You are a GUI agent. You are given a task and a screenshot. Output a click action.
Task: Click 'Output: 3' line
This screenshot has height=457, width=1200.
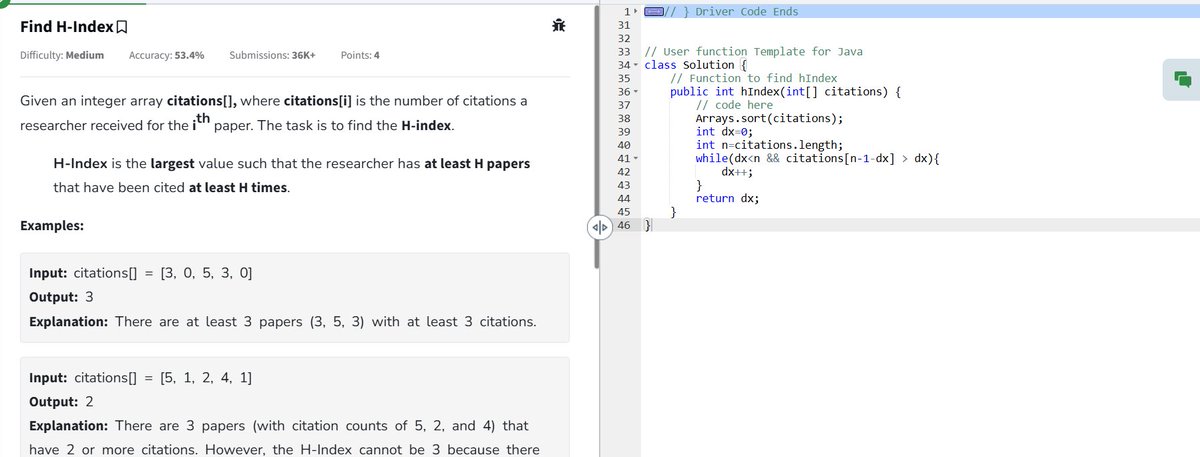tap(62, 297)
